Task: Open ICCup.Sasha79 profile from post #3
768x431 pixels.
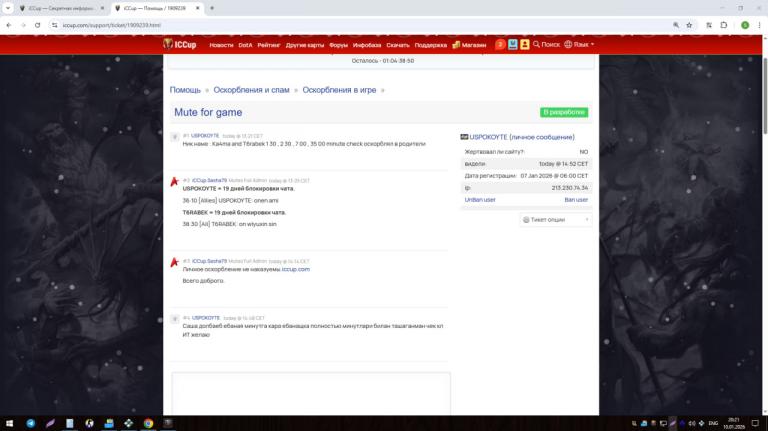Action: [209, 261]
